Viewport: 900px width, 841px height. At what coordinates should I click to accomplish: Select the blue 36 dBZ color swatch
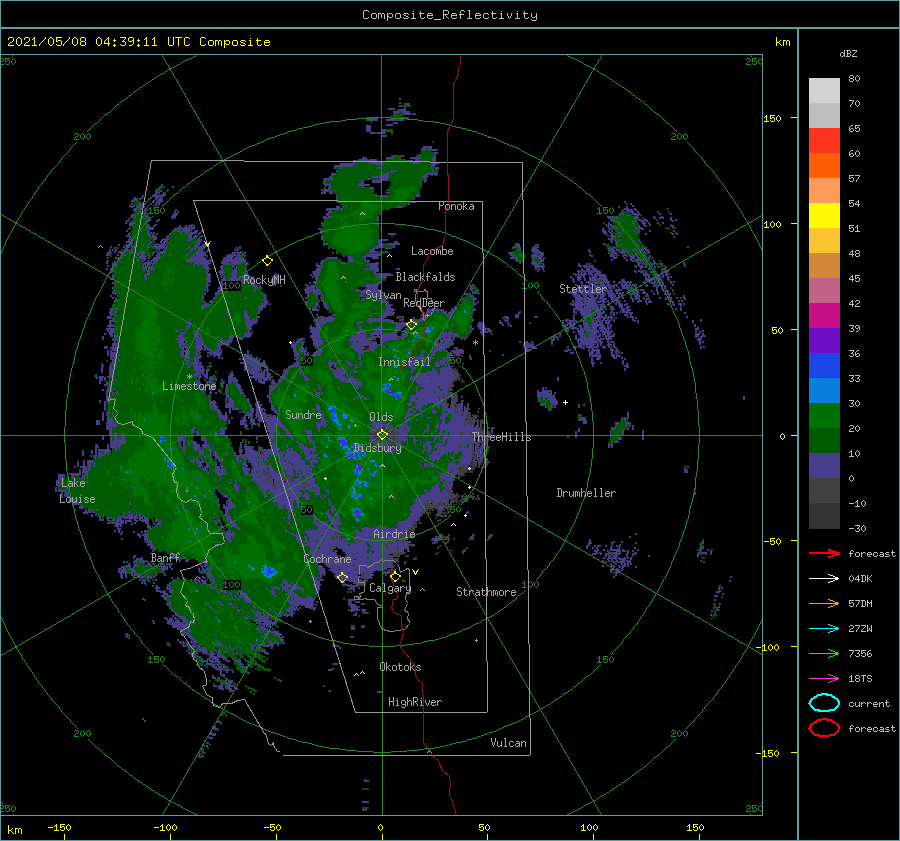(x=824, y=365)
